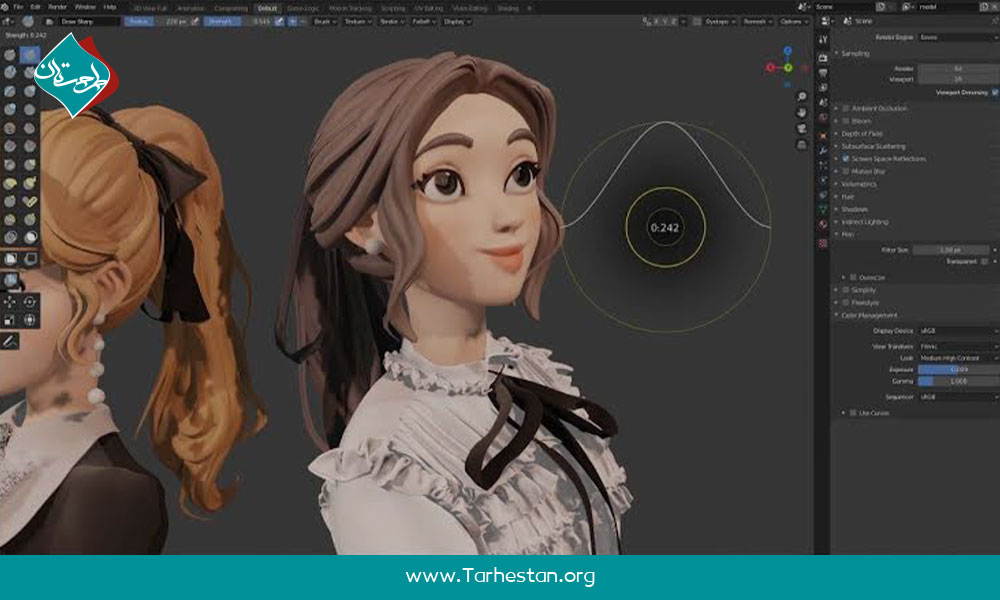Expand the Depth of Field panel
Image resolution: width=1000 pixels, height=600 pixels.
[x=862, y=134]
